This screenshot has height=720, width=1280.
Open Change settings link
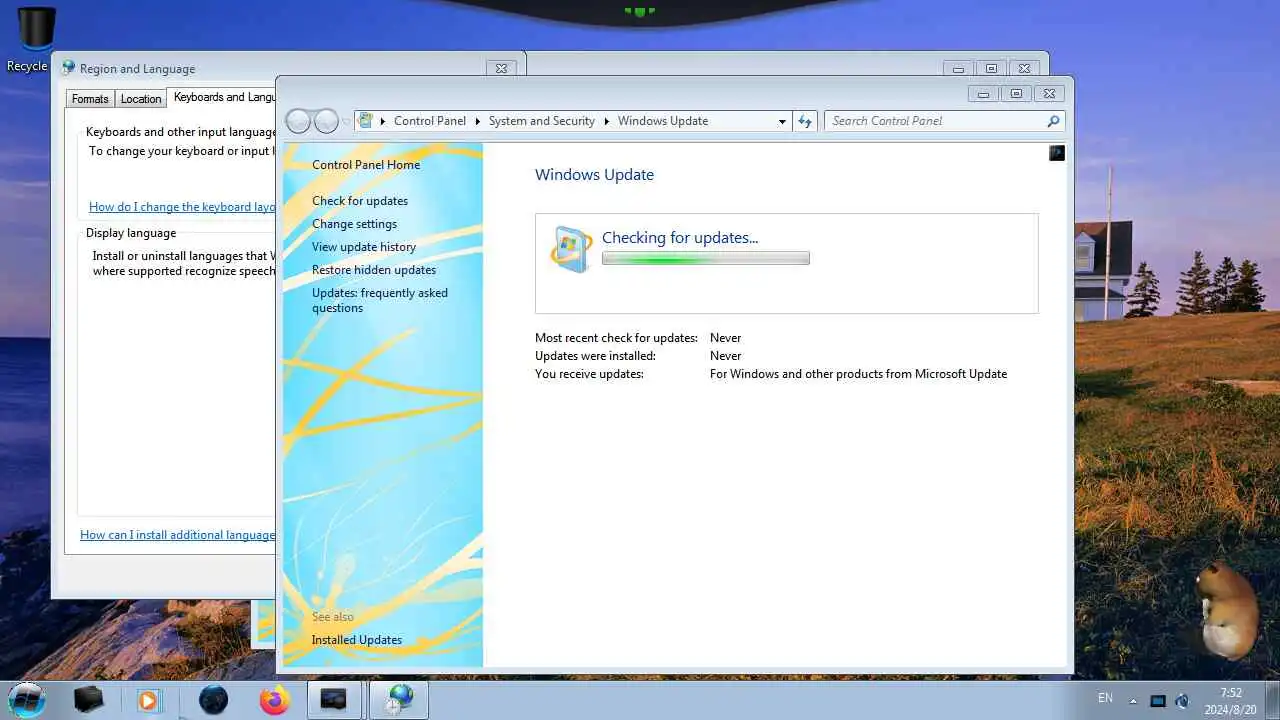(354, 224)
